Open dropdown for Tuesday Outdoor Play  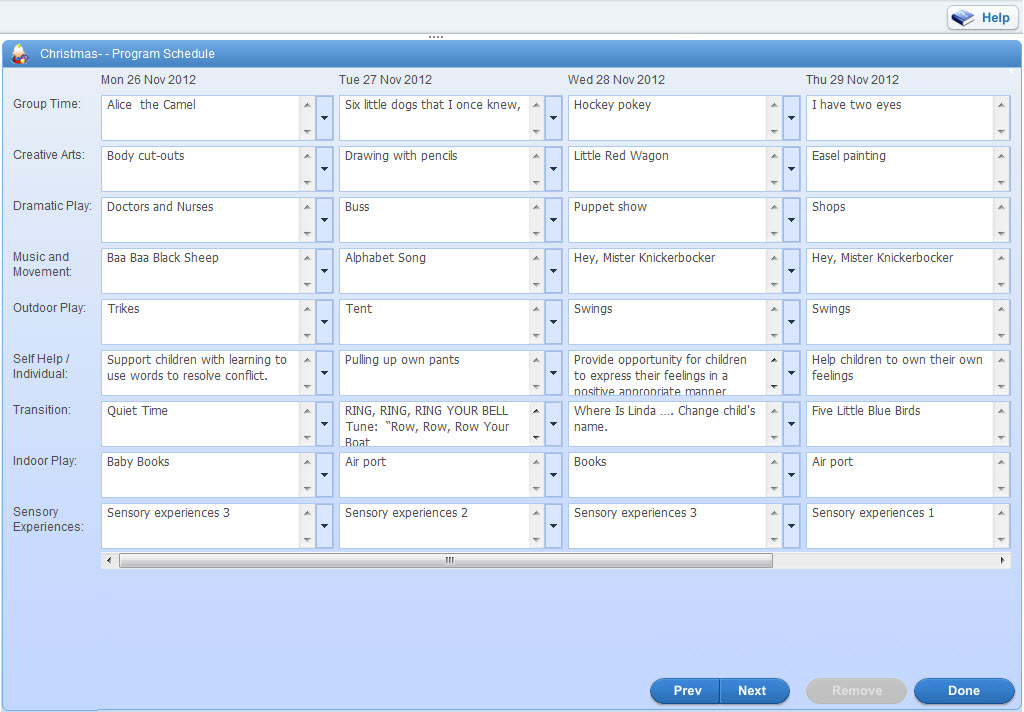[554, 322]
